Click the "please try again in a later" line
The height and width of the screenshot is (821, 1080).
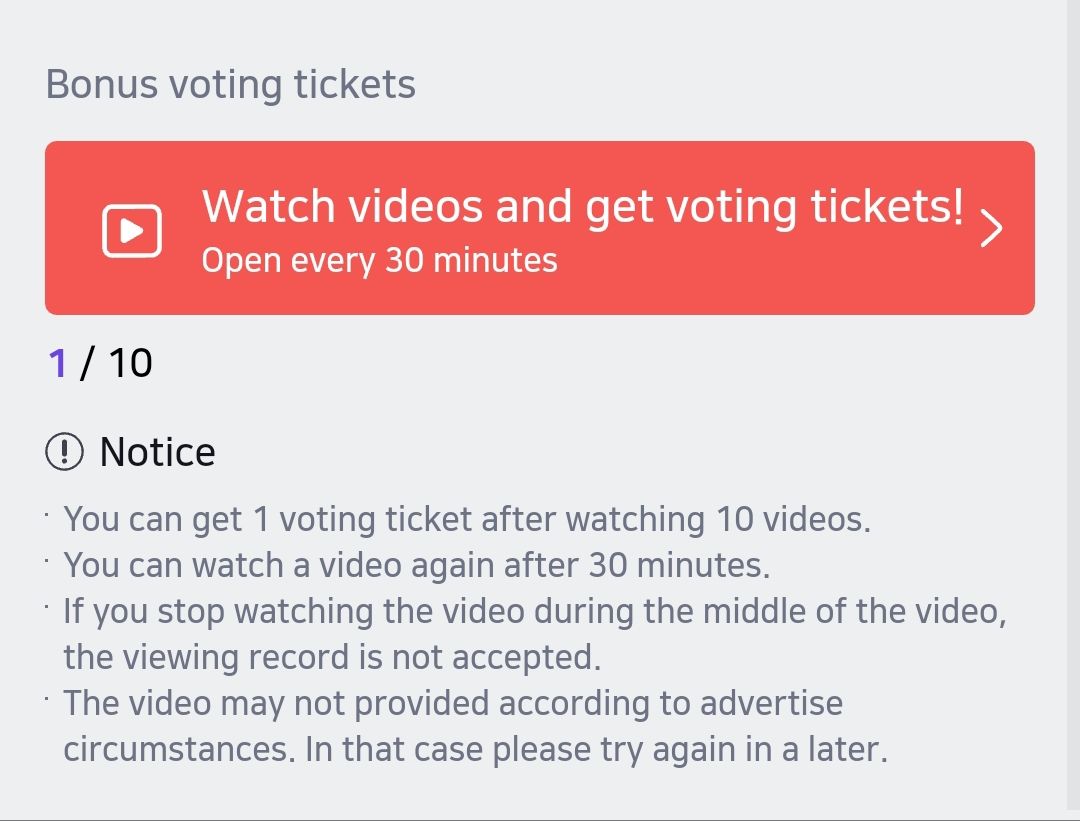475,749
